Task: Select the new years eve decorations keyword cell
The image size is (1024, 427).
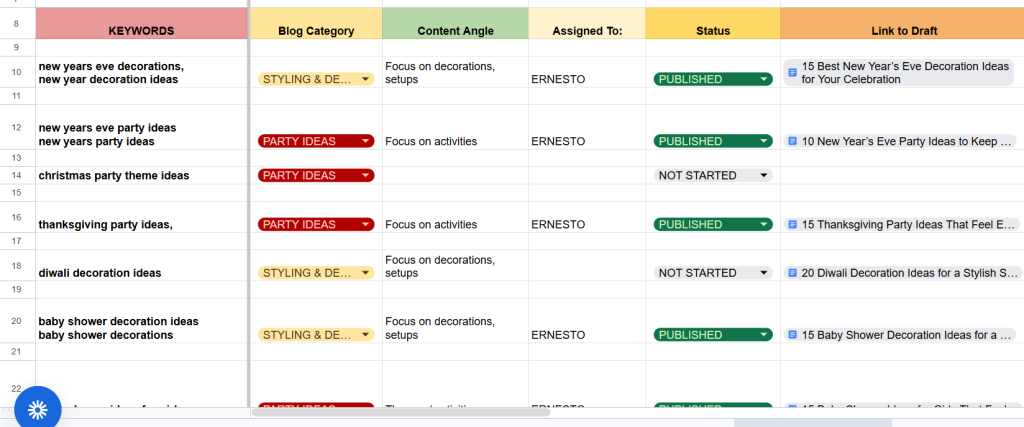Action: coord(142,72)
